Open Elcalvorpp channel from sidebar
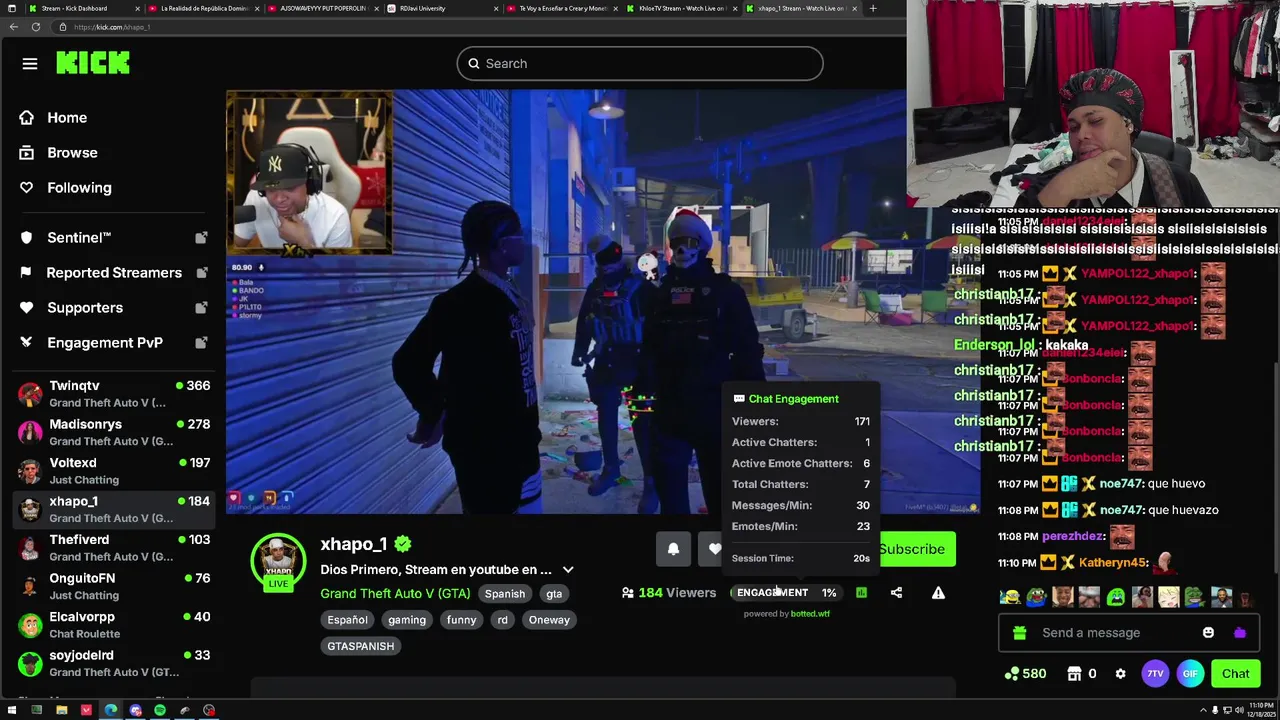This screenshot has height=720, width=1280. tap(114, 625)
